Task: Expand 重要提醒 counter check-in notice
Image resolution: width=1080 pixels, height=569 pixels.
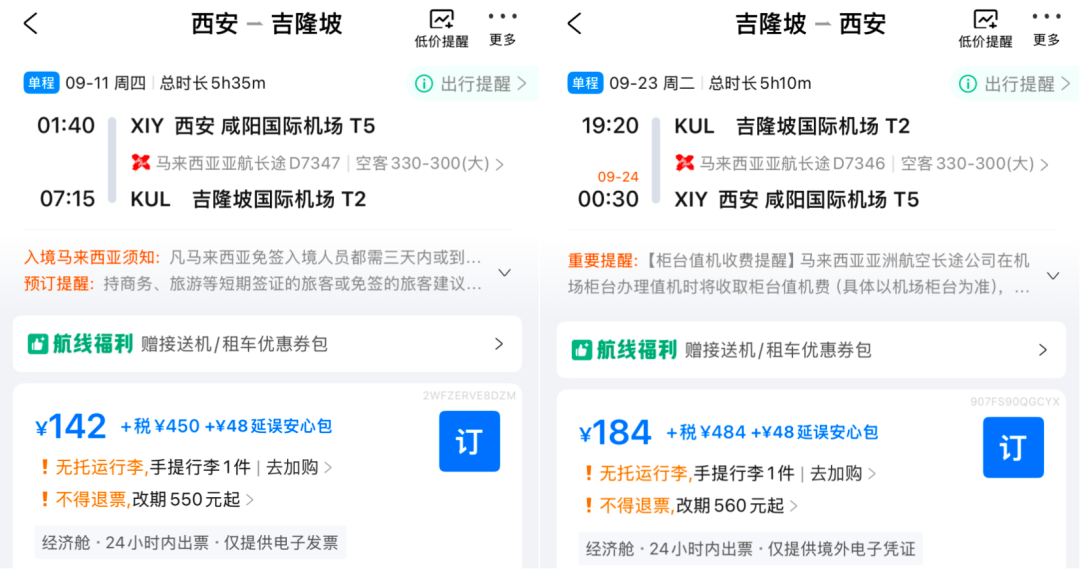Action: pyautogui.click(x=1052, y=276)
